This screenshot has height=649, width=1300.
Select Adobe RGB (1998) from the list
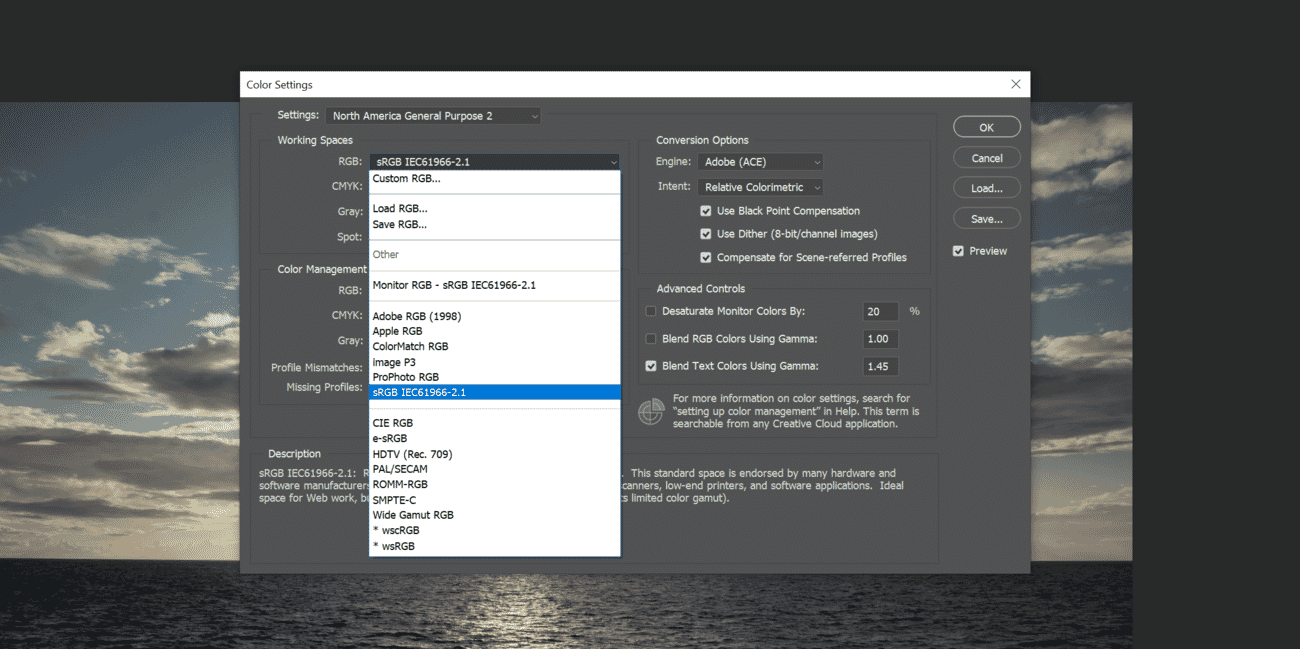point(417,315)
